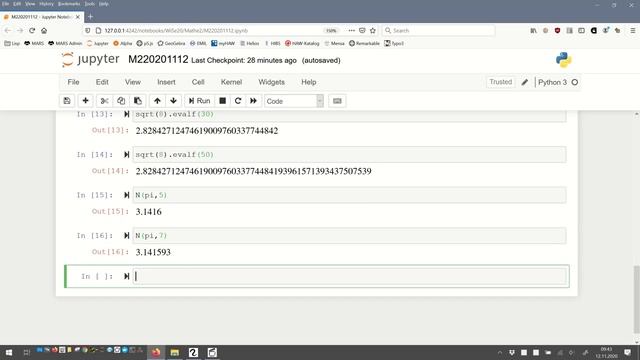Interrupt the kernel with the stop icon
Screen dimensions: 640x360
point(222,101)
